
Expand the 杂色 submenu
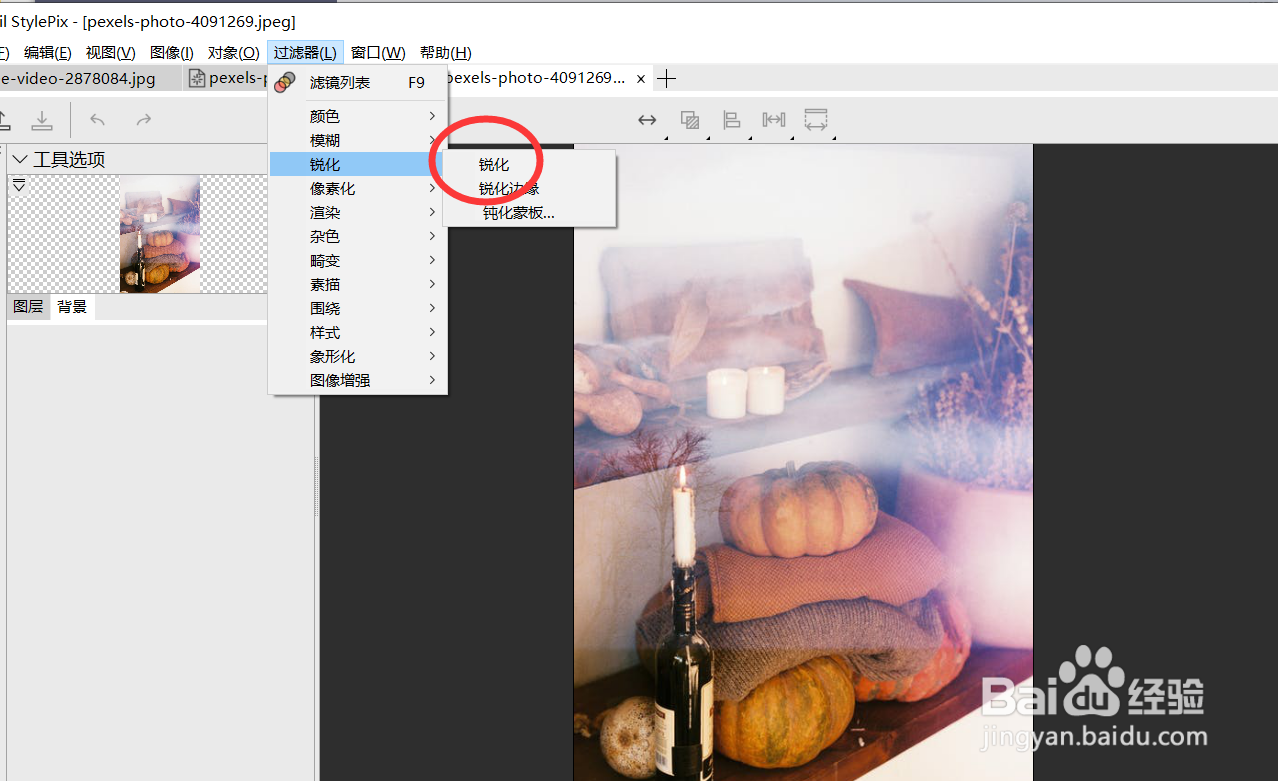tap(358, 237)
